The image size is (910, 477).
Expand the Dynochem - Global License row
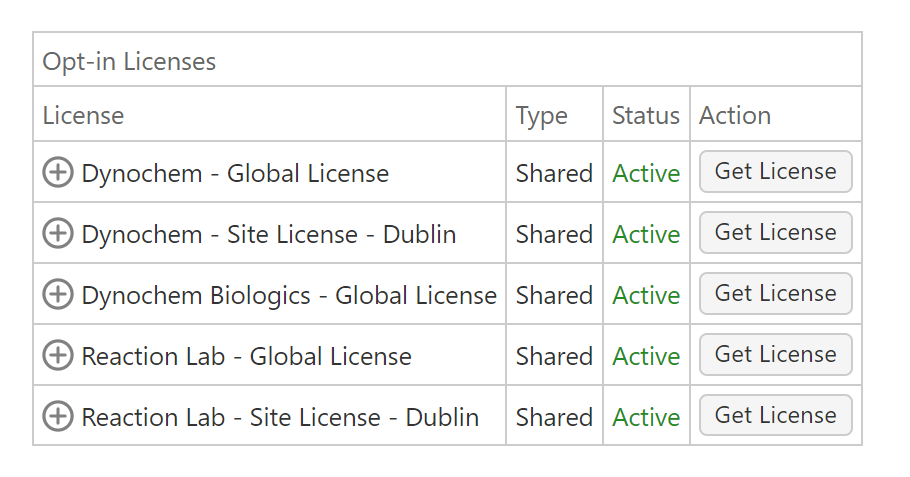[x=58, y=173]
